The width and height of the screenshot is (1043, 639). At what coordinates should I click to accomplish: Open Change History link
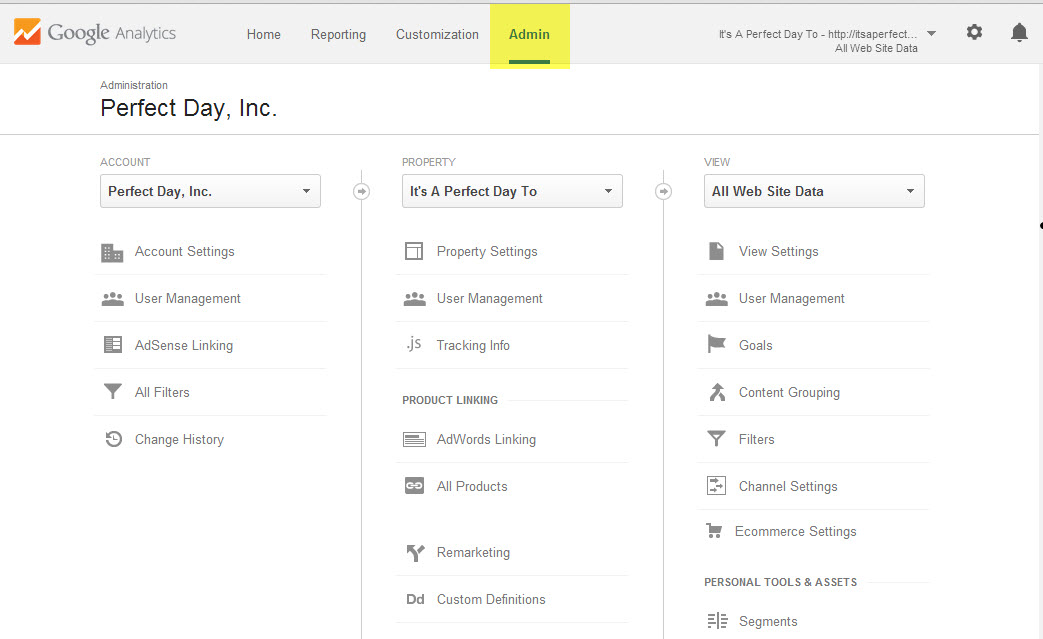(179, 440)
